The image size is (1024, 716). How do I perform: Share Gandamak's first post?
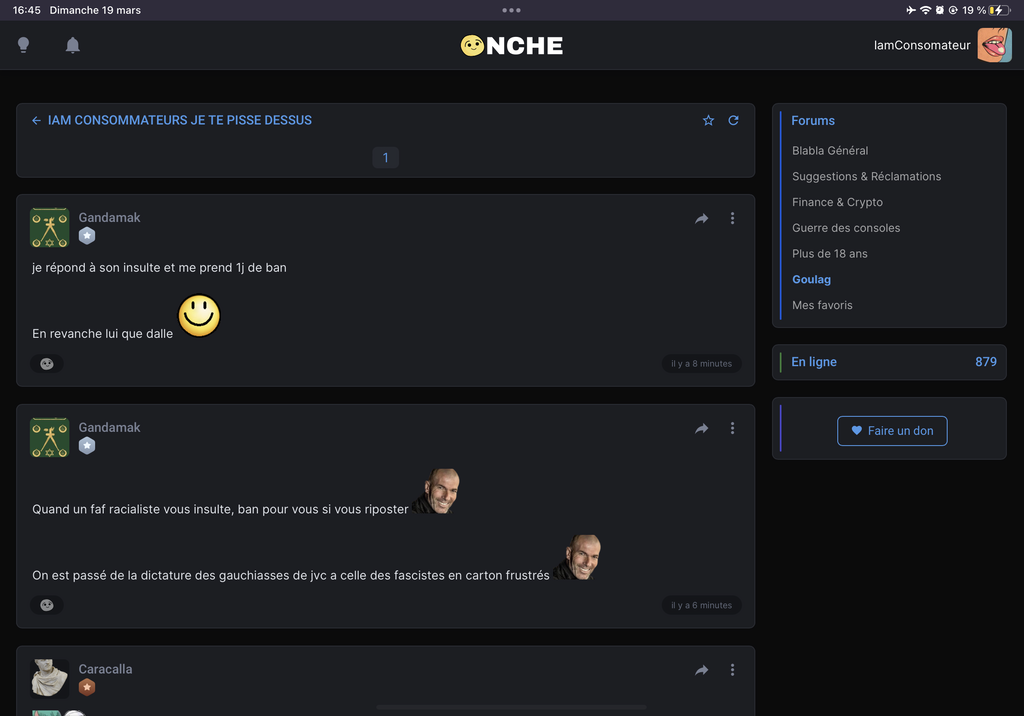click(x=702, y=218)
